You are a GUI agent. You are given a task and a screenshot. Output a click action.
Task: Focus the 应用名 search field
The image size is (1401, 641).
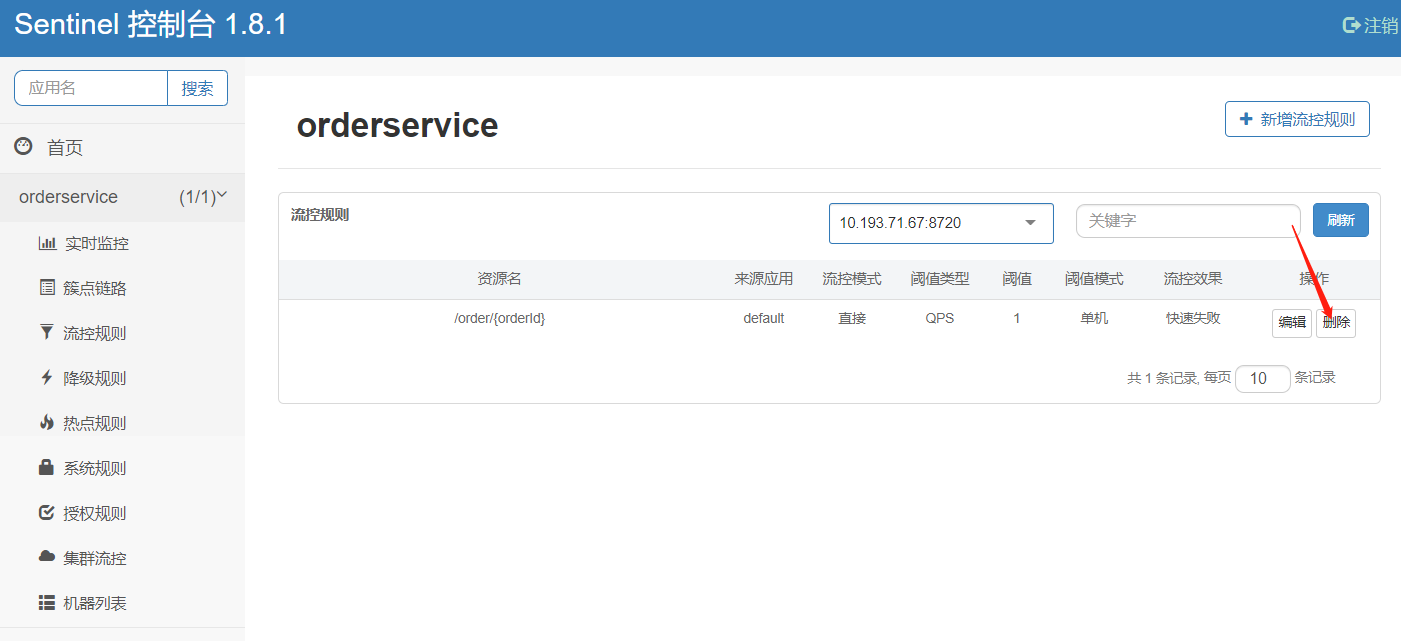click(91, 88)
